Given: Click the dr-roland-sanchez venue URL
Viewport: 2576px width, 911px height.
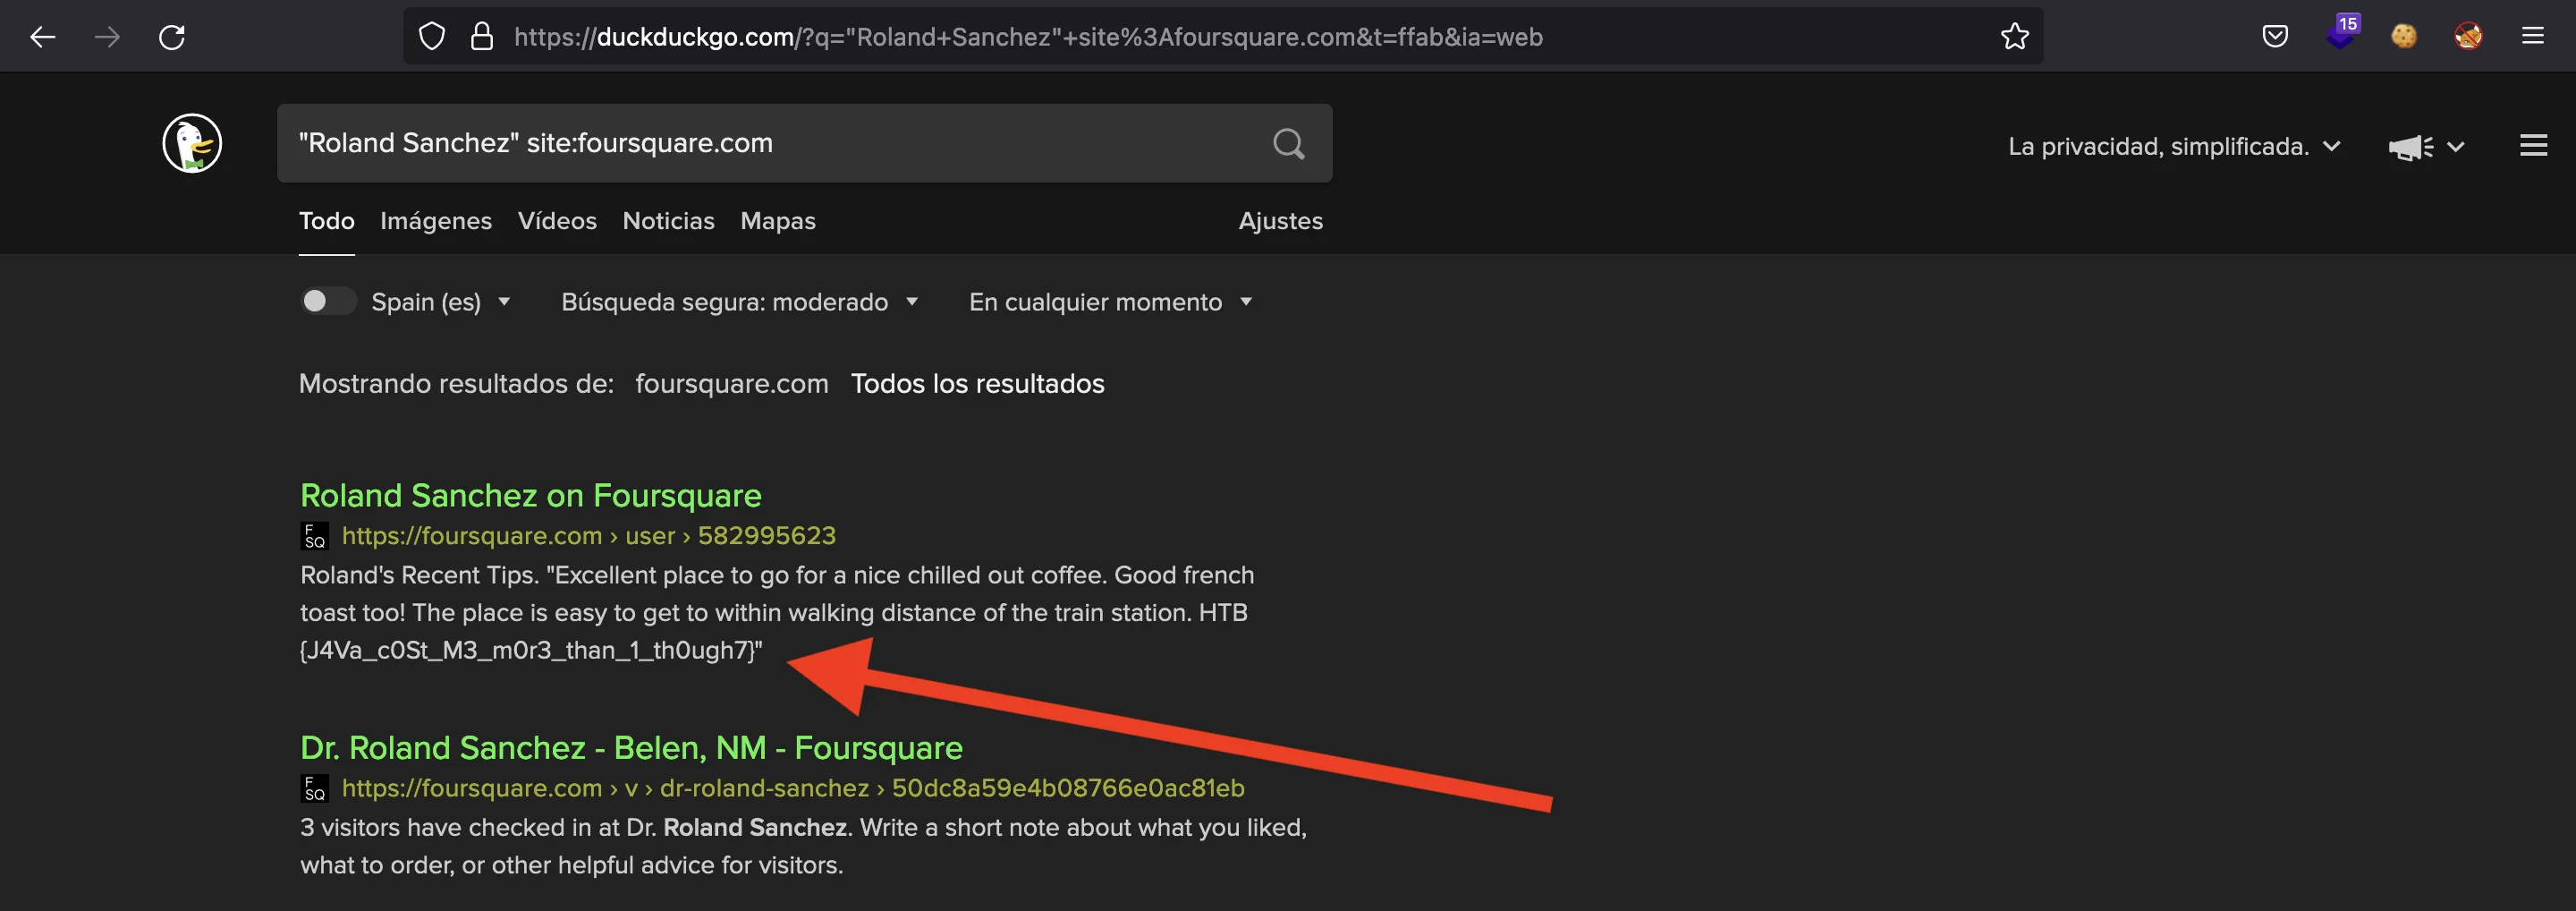Looking at the screenshot, I should click(x=793, y=788).
